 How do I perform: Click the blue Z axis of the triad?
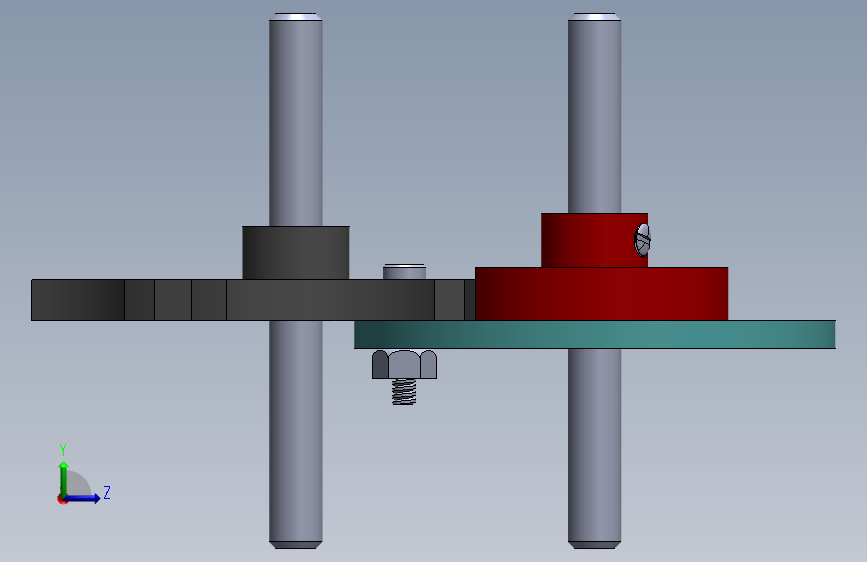83,498
